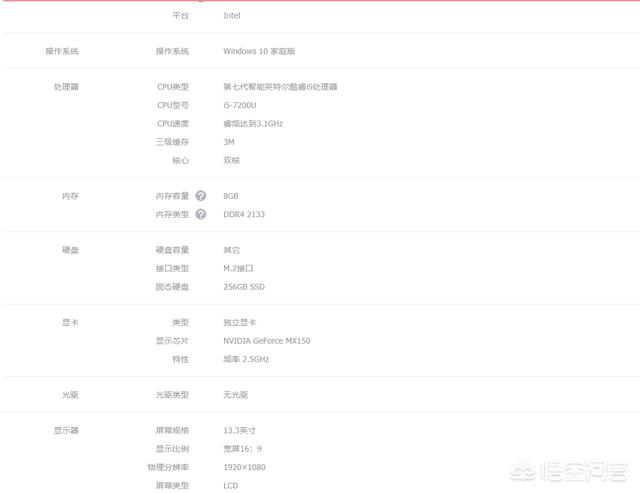Select the 1920×1080 value
This screenshot has width=640, height=493.
[244, 467]
